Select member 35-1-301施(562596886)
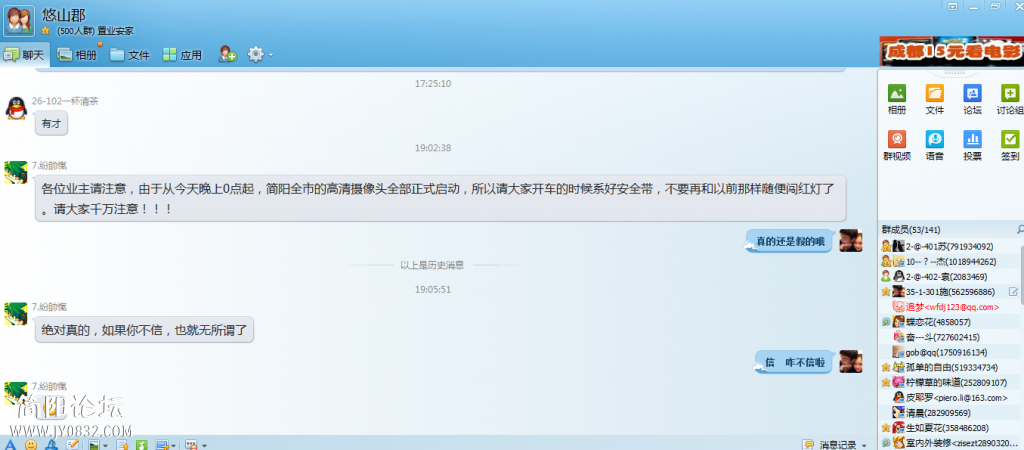This screenshot has height=450, width=1024. click(949, 291)
